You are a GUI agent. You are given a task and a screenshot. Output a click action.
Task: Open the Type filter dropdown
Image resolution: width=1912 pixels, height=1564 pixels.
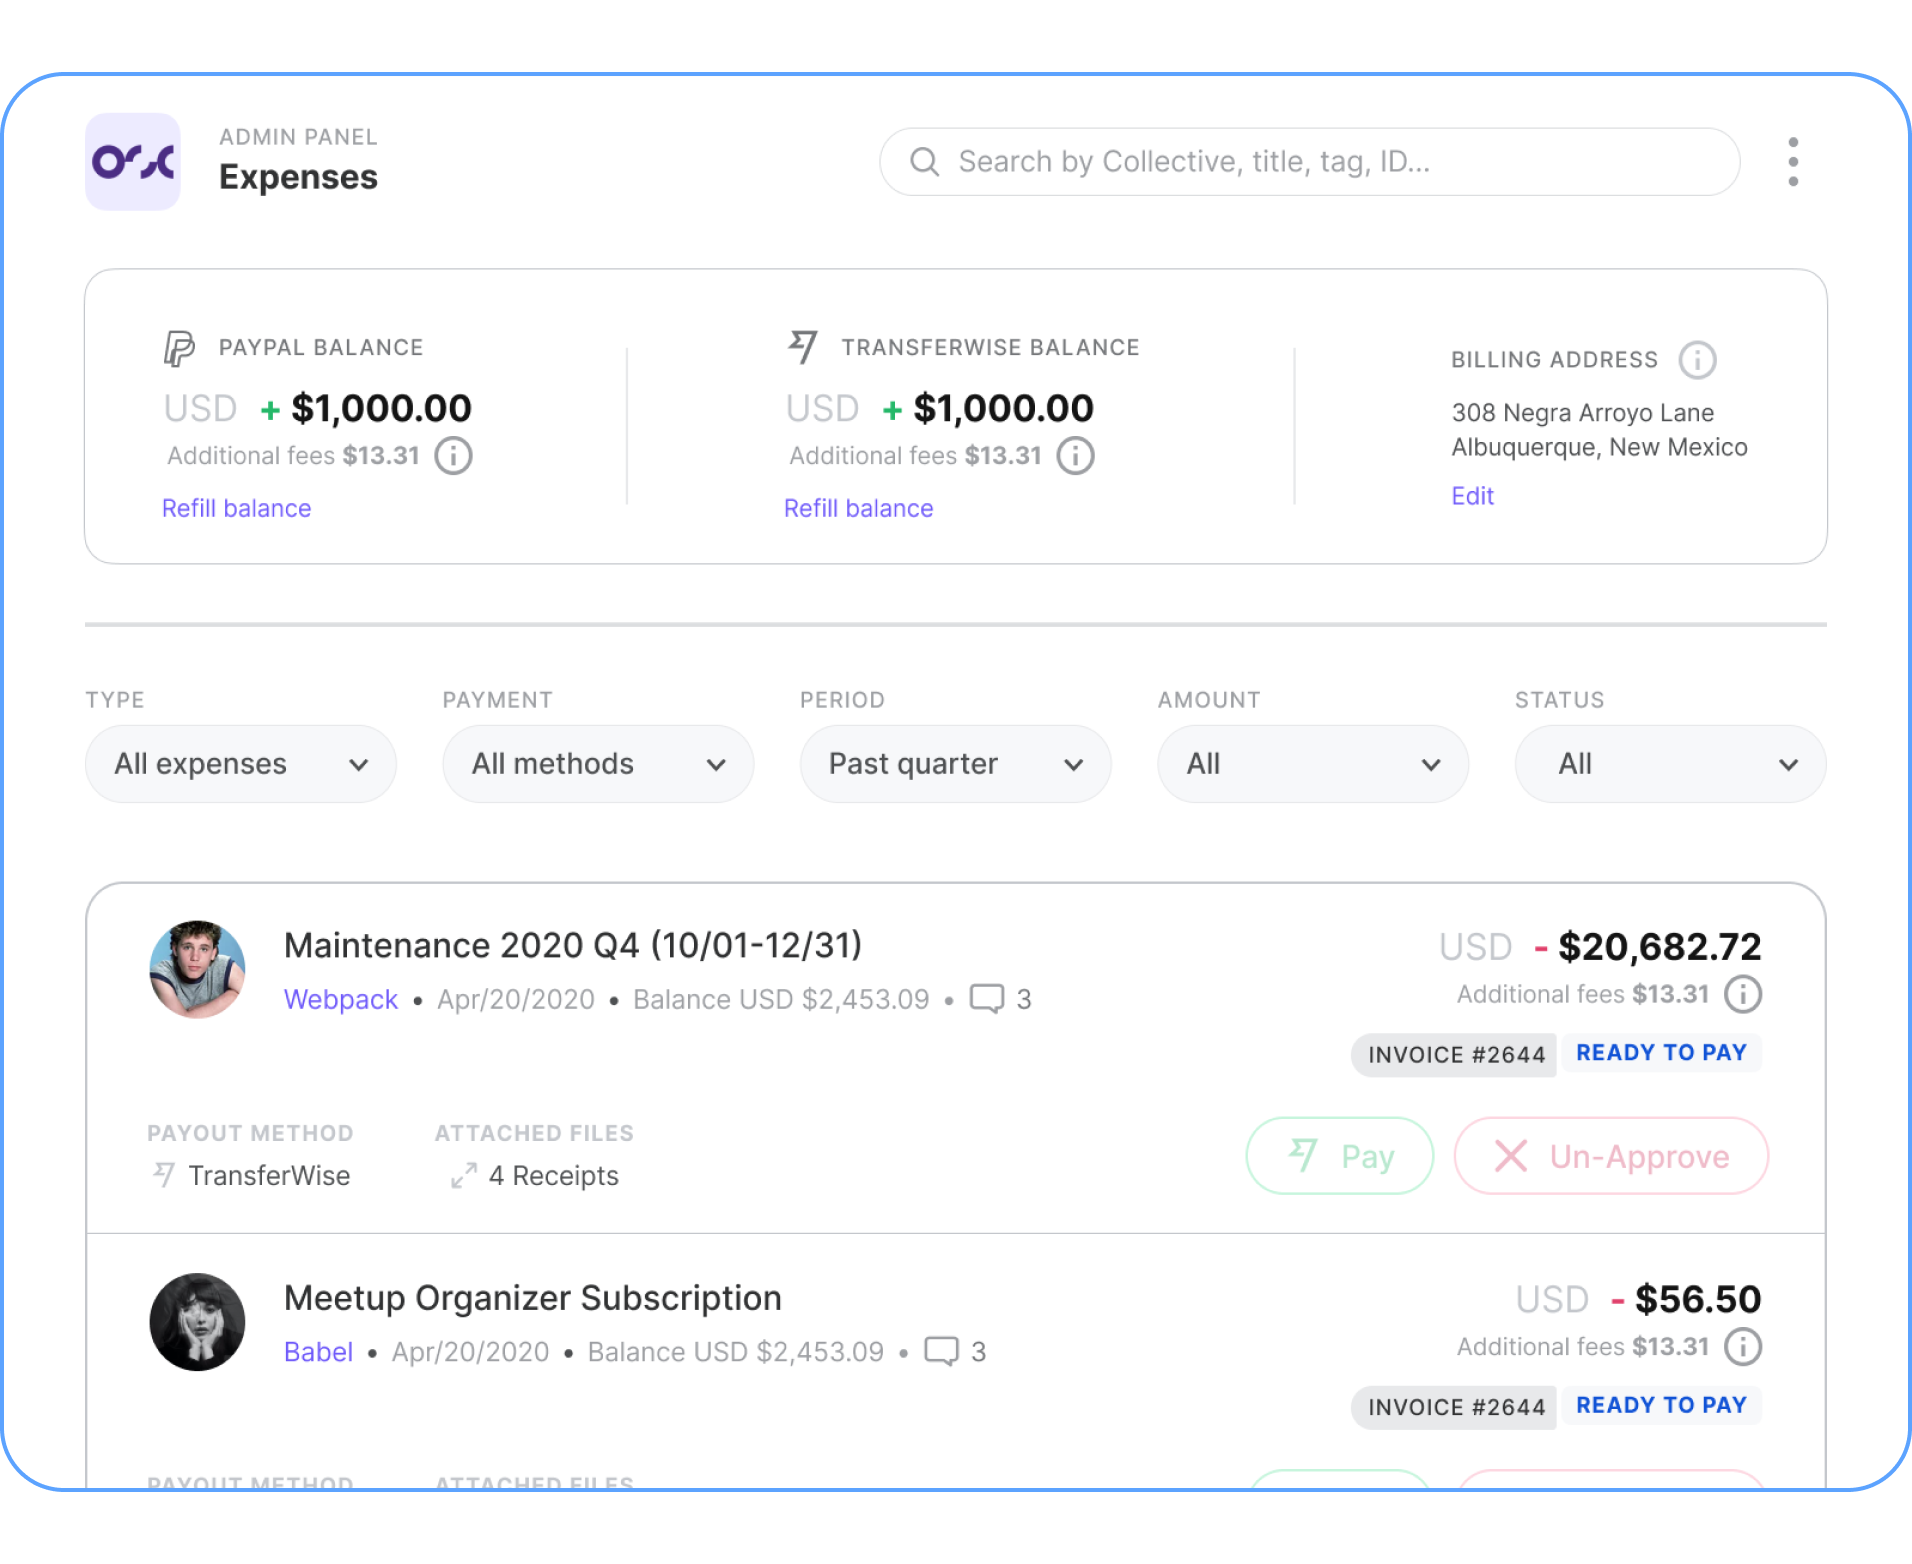coord(240,763)
